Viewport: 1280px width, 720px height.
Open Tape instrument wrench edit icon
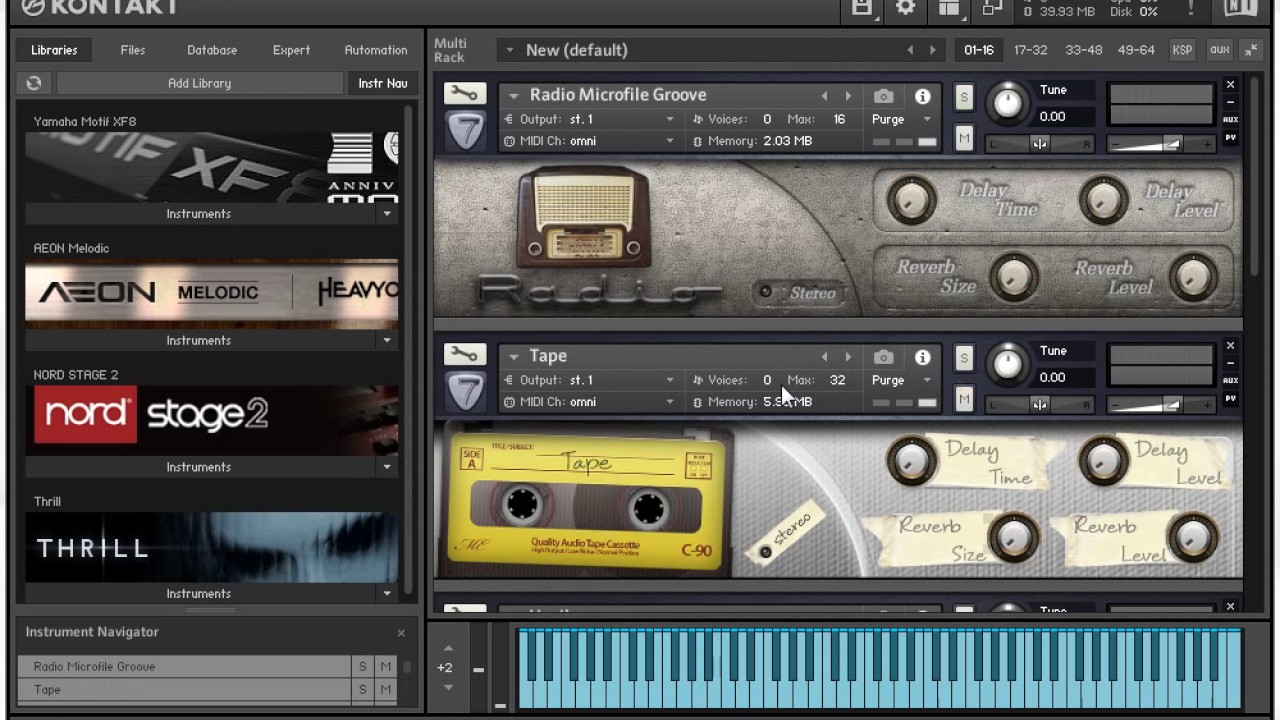point(464,354)
